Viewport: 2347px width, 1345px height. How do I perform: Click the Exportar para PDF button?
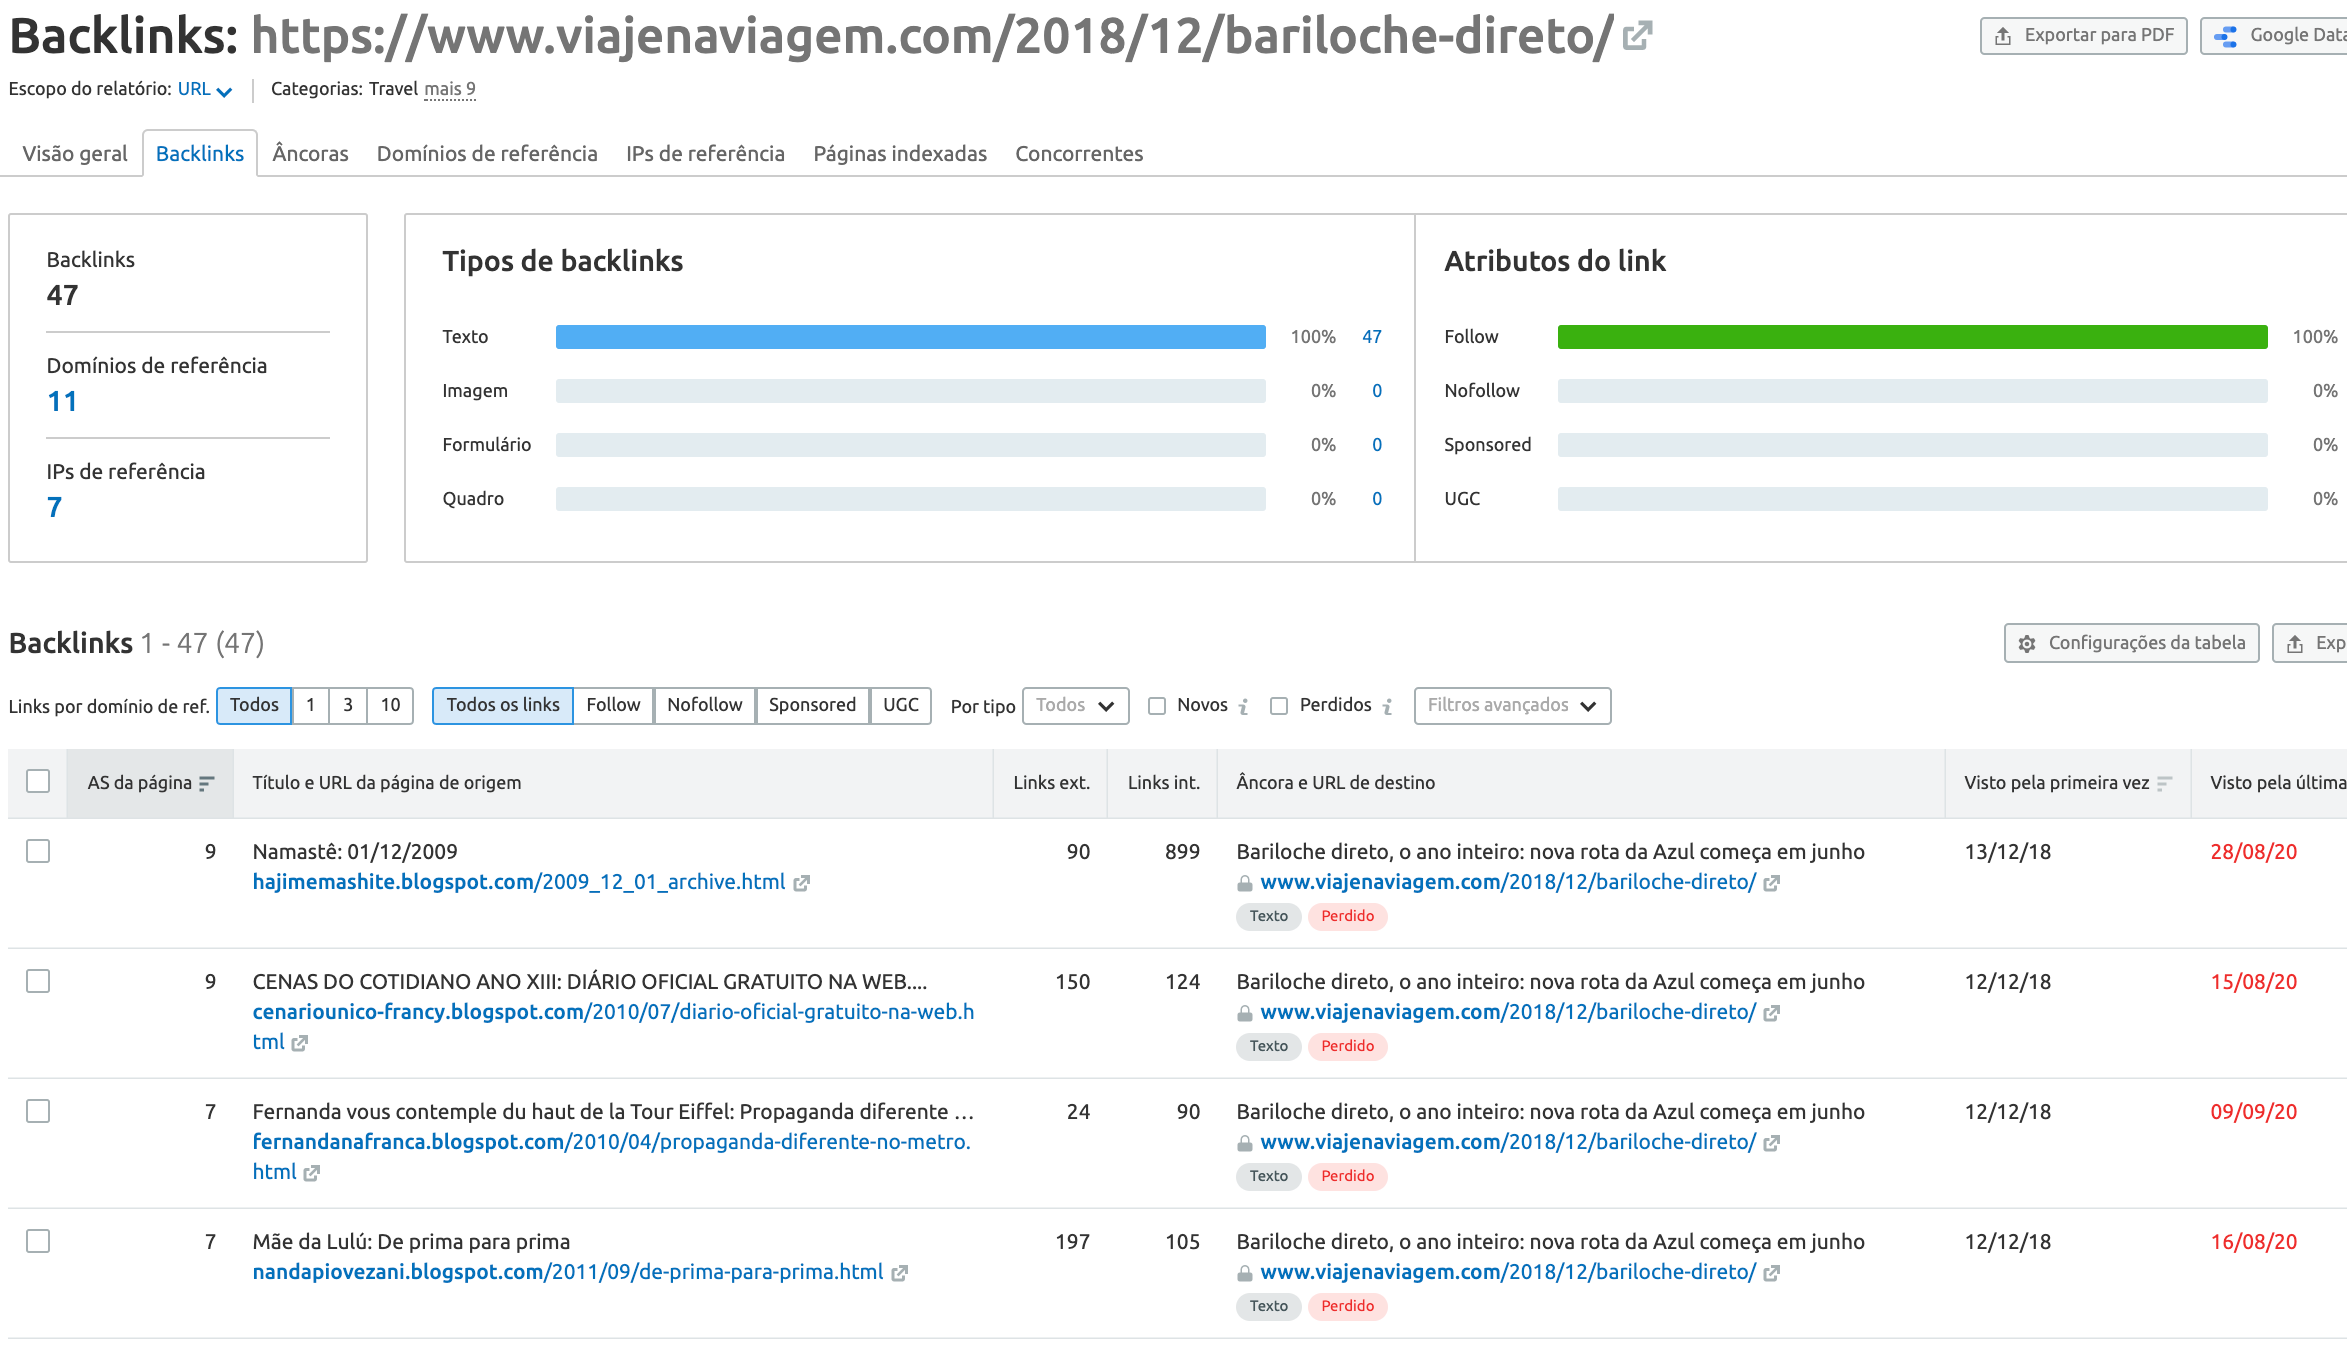(2083, 36)
